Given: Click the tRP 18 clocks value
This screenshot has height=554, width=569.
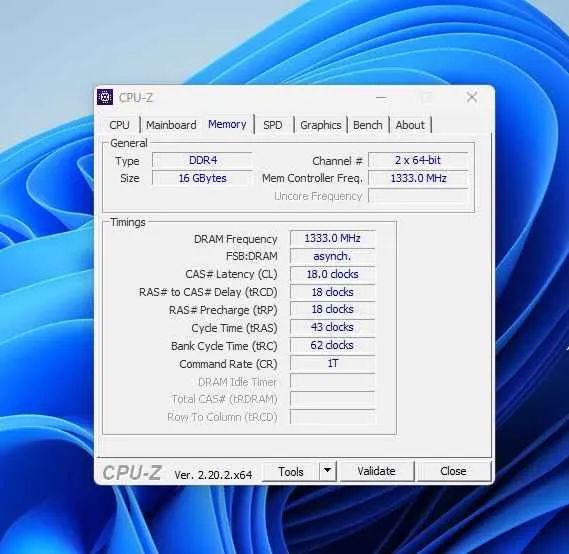Looking at the screenshot, I should (x=332, y=309).
